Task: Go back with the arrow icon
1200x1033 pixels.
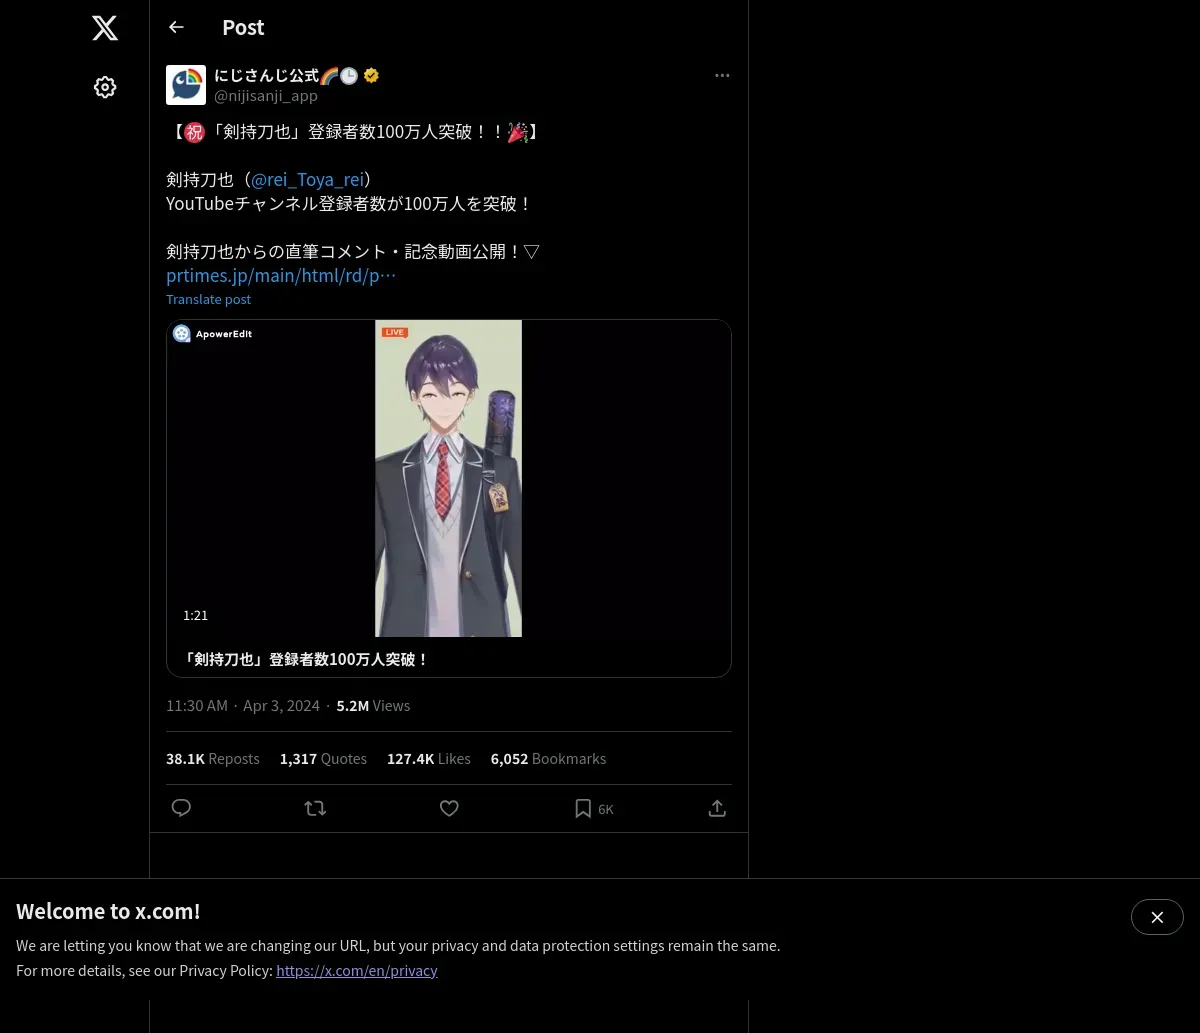Action: coord(176,27)
